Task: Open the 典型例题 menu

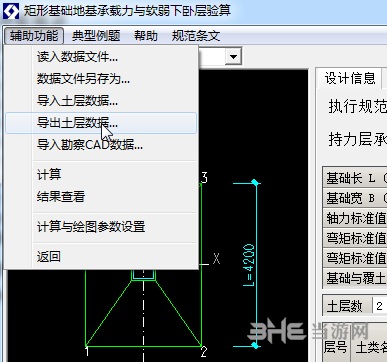Action: [x=96, y=35]
